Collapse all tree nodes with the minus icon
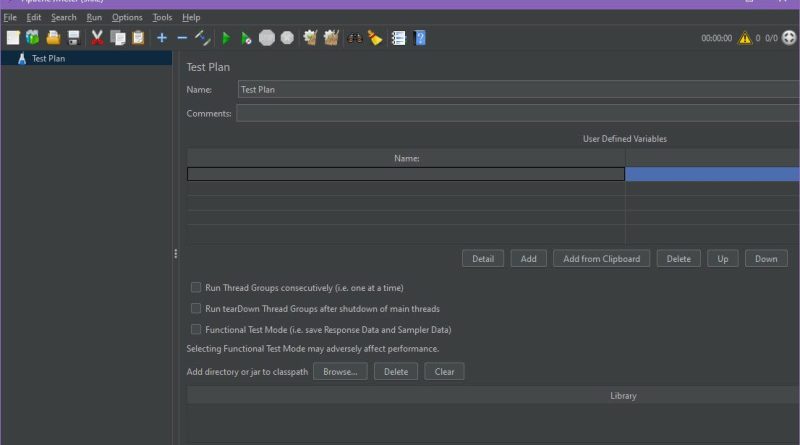The image size is (800, 445). tap(182, 38)
